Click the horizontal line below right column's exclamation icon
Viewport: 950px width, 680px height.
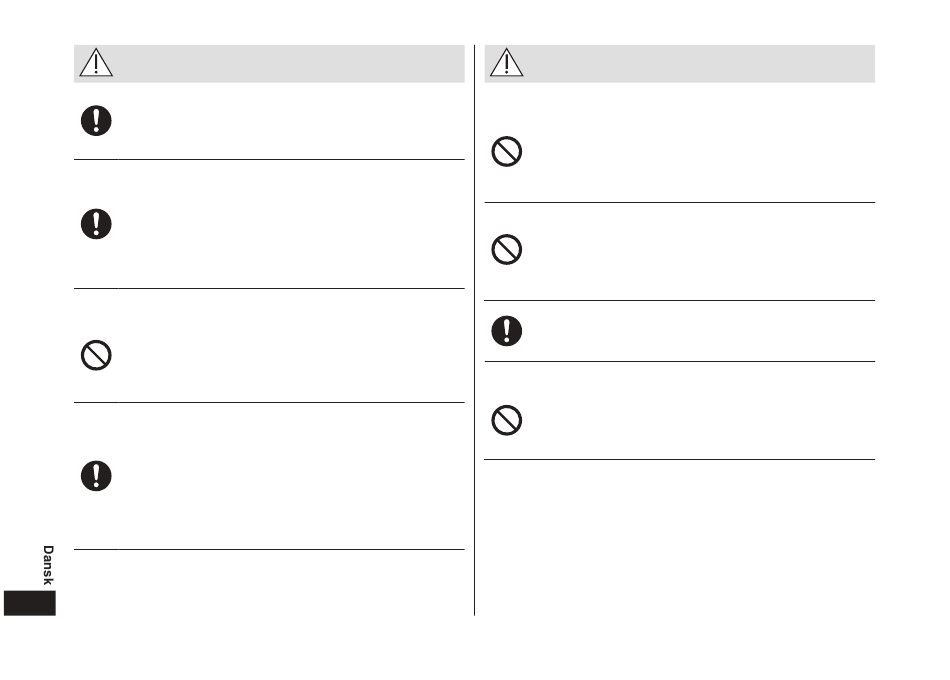(x=680, y=362)
